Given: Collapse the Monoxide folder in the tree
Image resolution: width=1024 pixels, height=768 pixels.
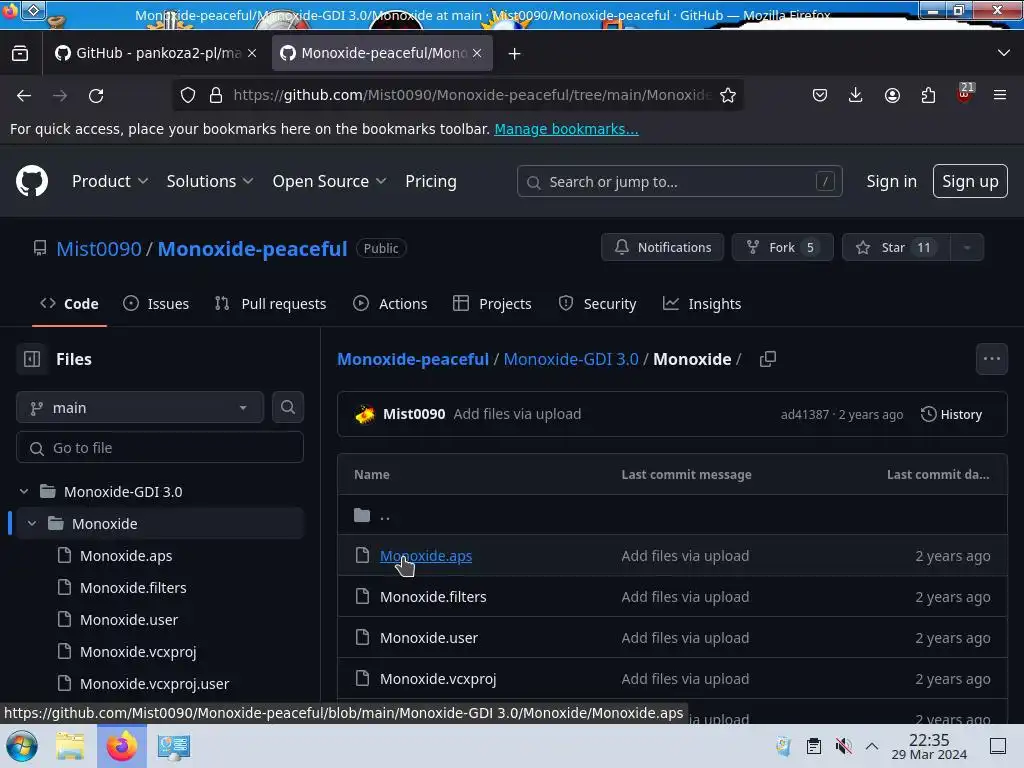Looking at the screenshot, I should (x=32, y=523).
